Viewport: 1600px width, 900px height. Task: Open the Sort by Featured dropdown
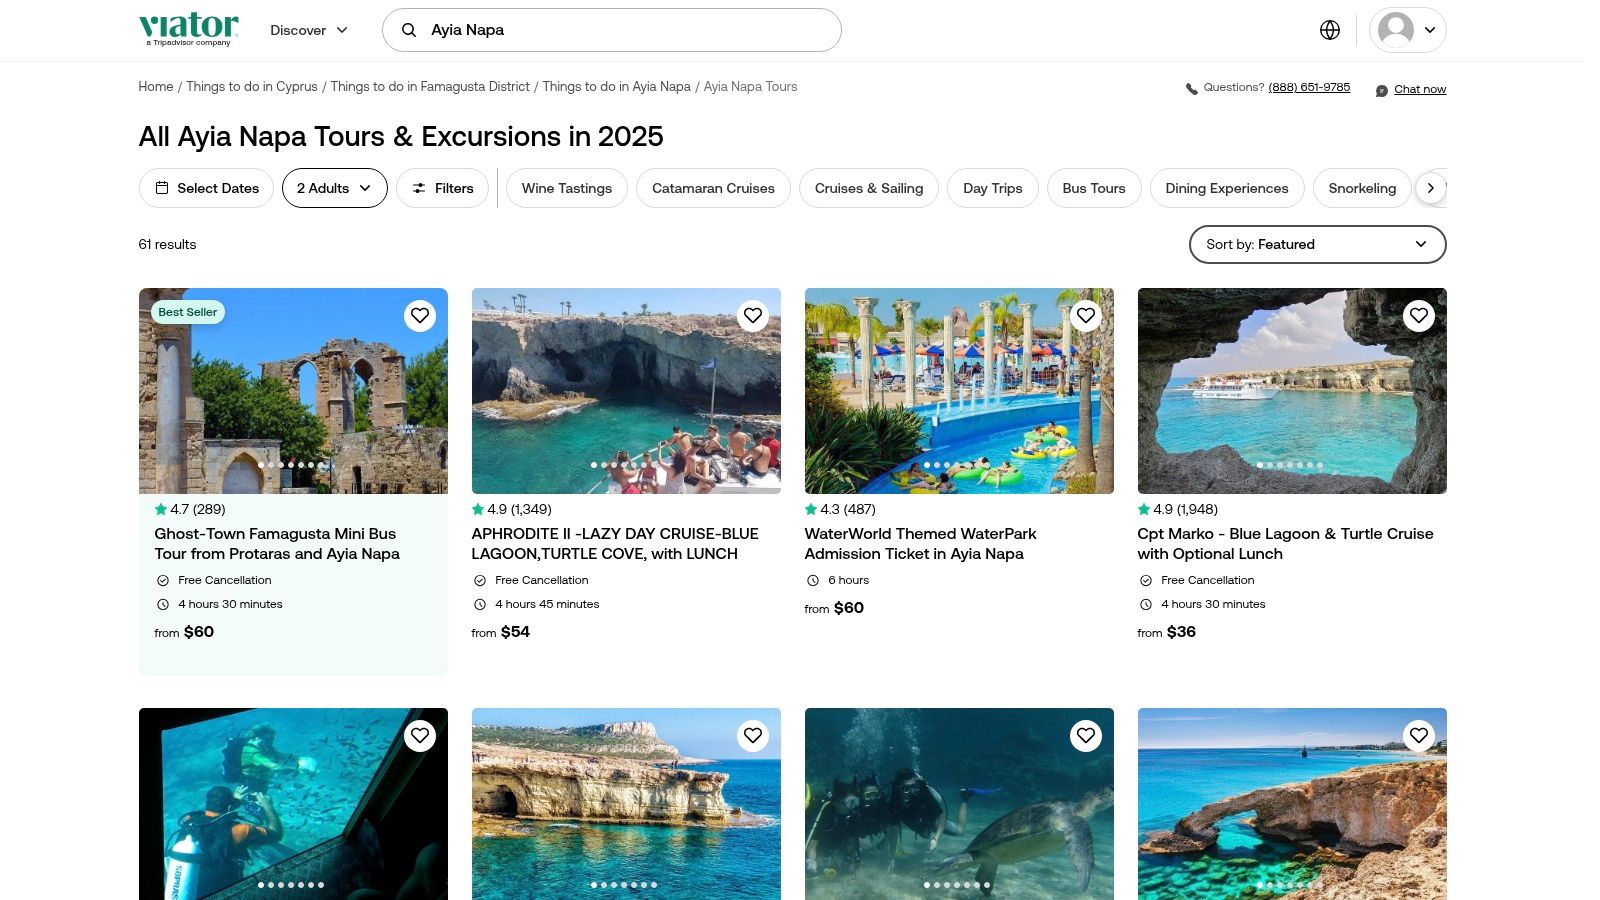click(1317, 244)
